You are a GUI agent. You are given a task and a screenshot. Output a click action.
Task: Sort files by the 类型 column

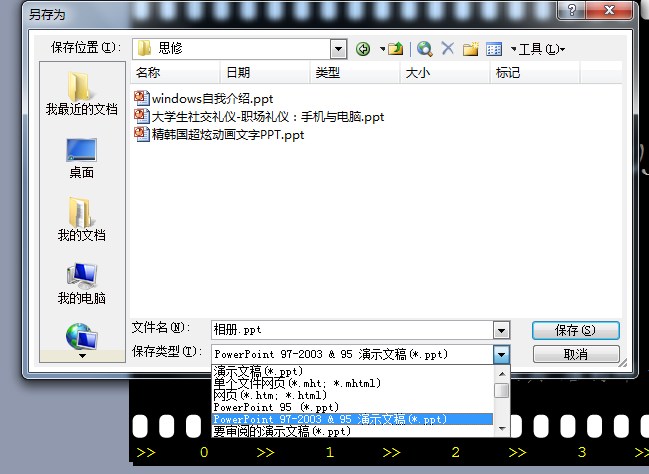coord(355,73)
